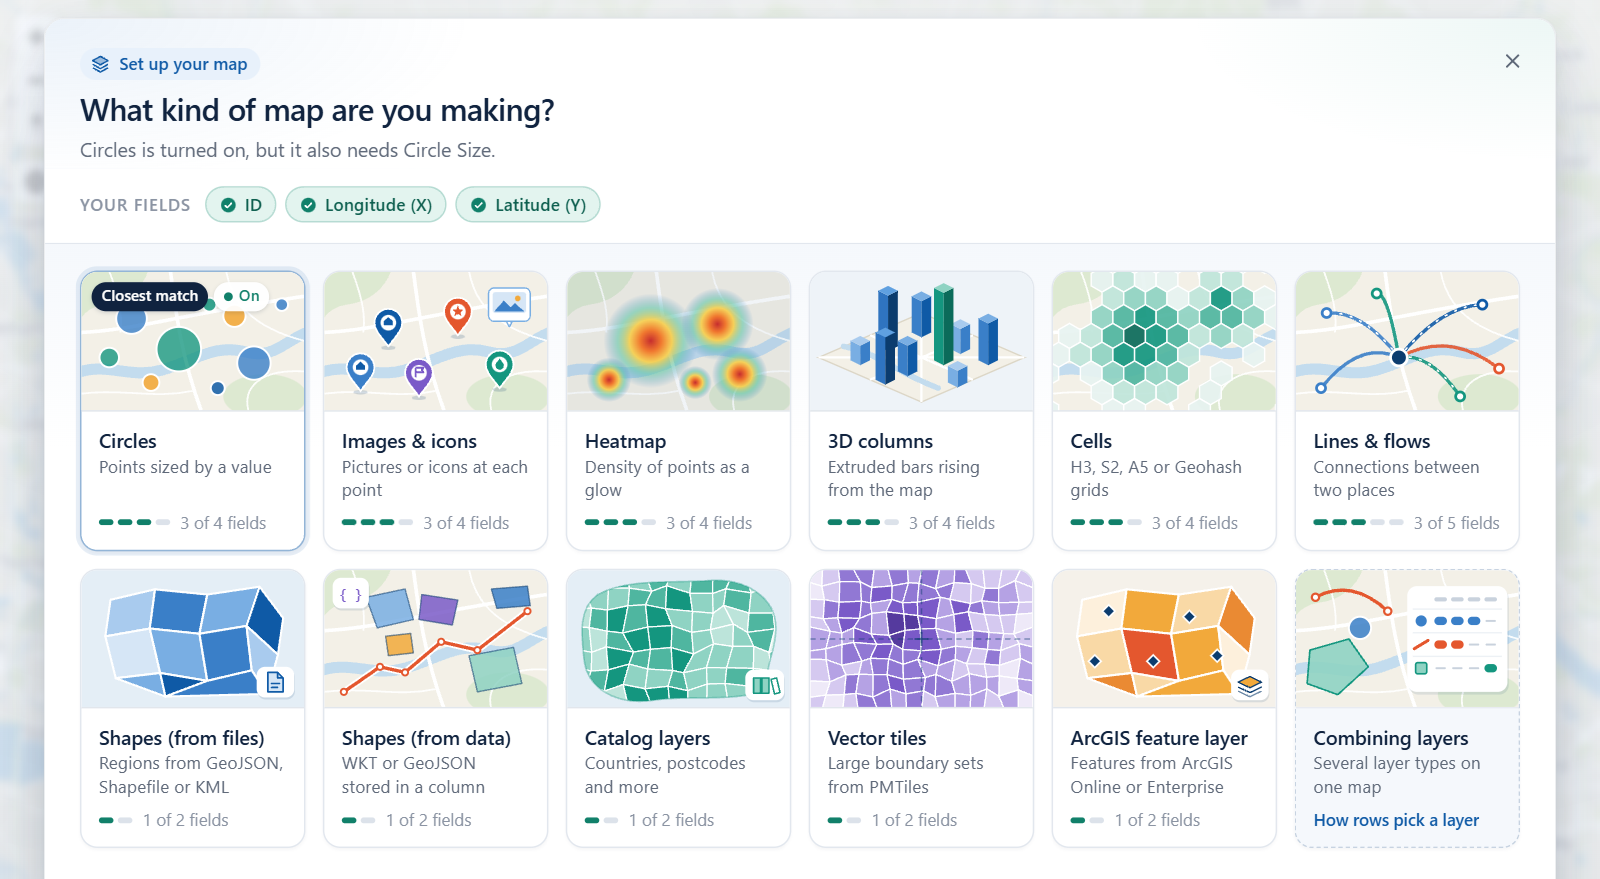Open the How rows pick a layer link

(1396, 820)
